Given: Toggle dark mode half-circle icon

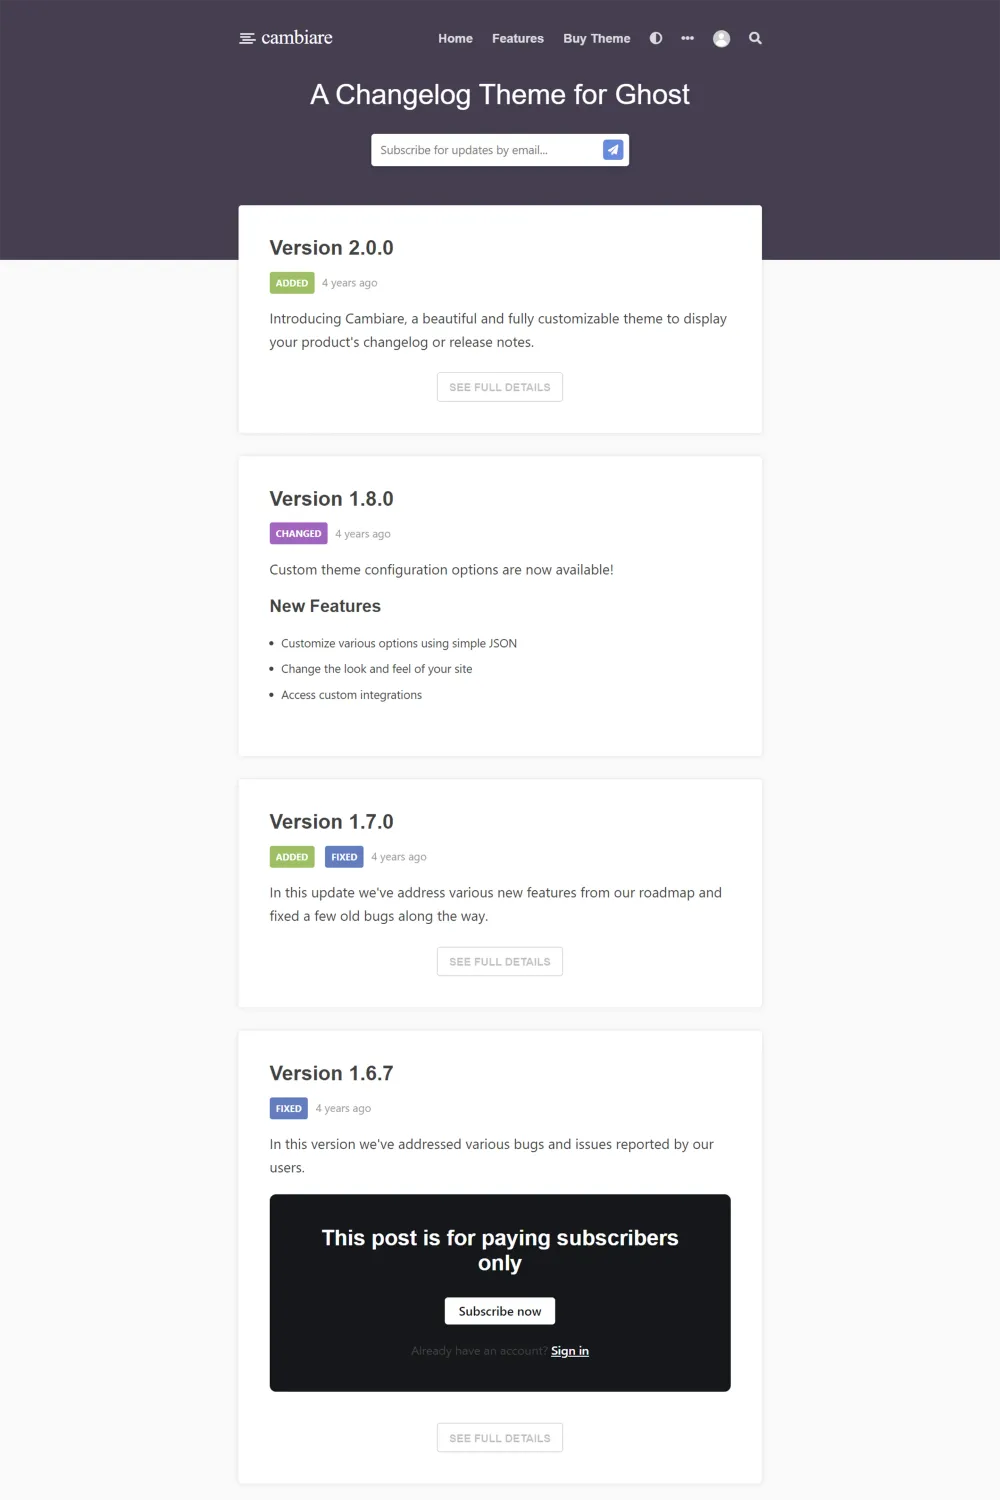Looking at the screenshot, I should click(x=656, y=38).
